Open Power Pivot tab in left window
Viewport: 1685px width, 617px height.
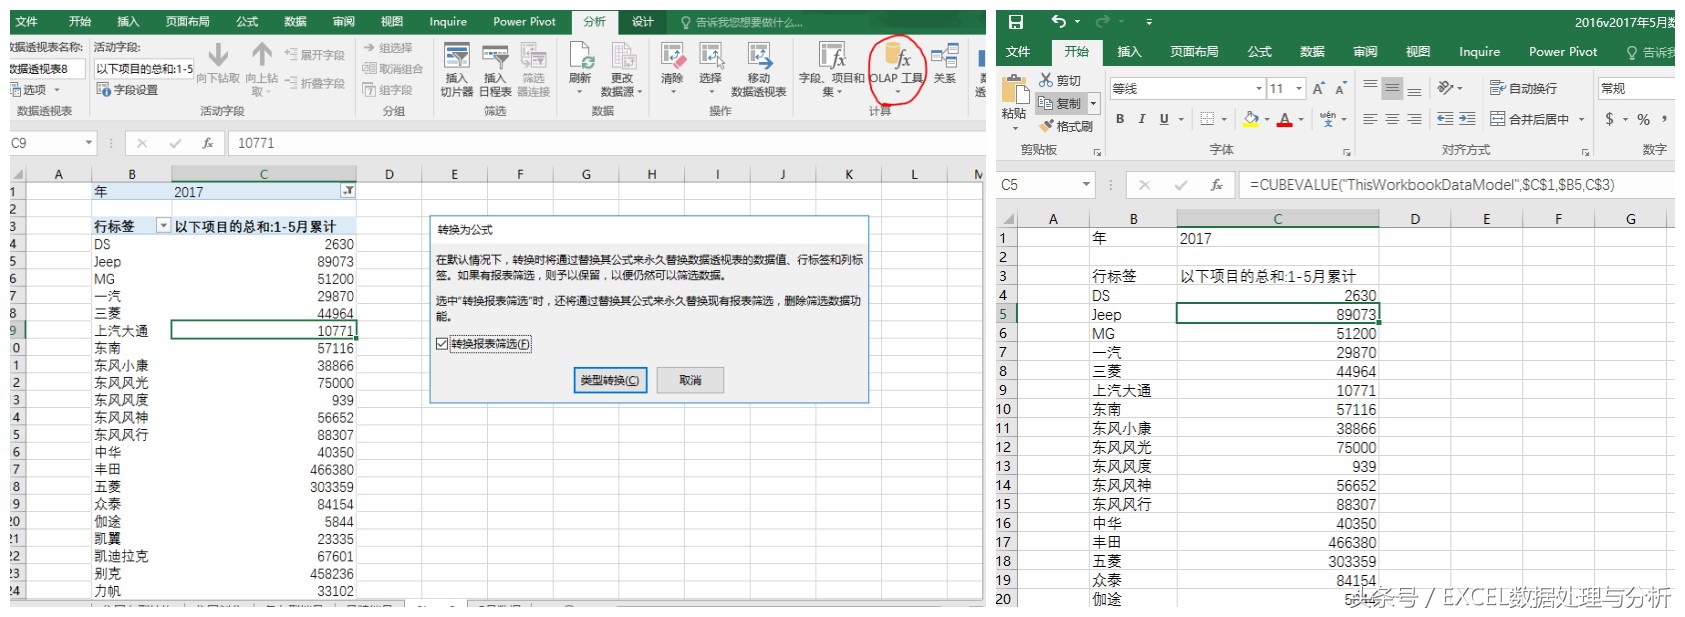click(x=524, y=22)
